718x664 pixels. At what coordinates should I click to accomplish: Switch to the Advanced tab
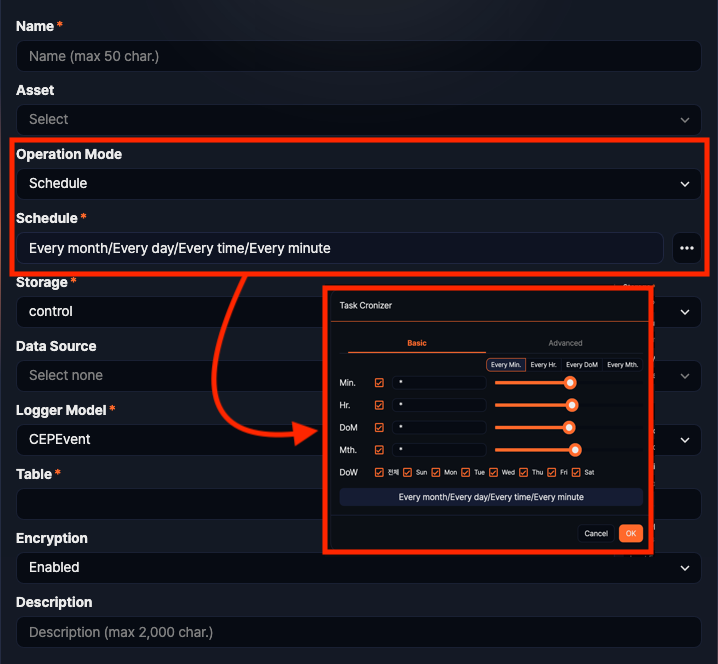coord(565,343)
